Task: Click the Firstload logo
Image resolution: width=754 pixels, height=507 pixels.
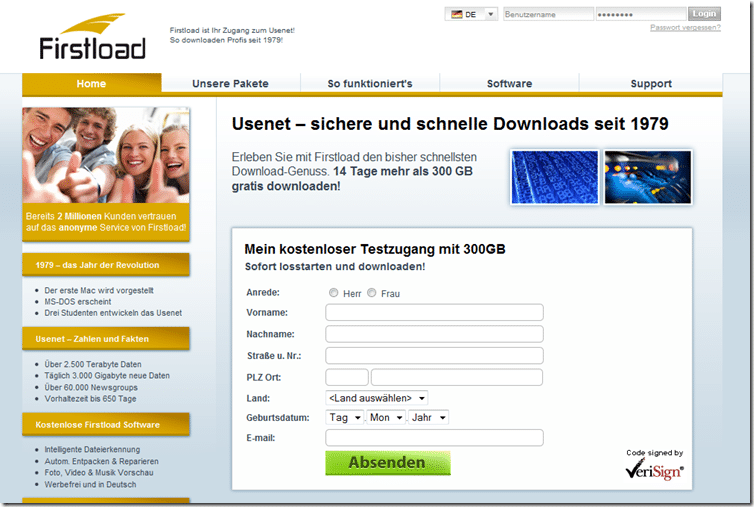Action: [92, 37]
